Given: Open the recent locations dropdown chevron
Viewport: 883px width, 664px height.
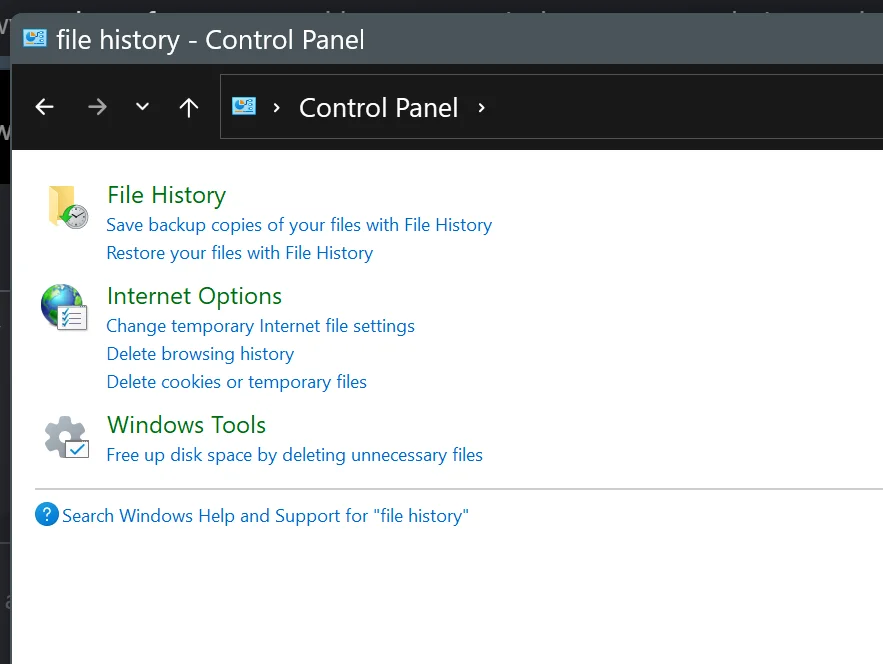Looking at the screenshot, I should point(142,106).
